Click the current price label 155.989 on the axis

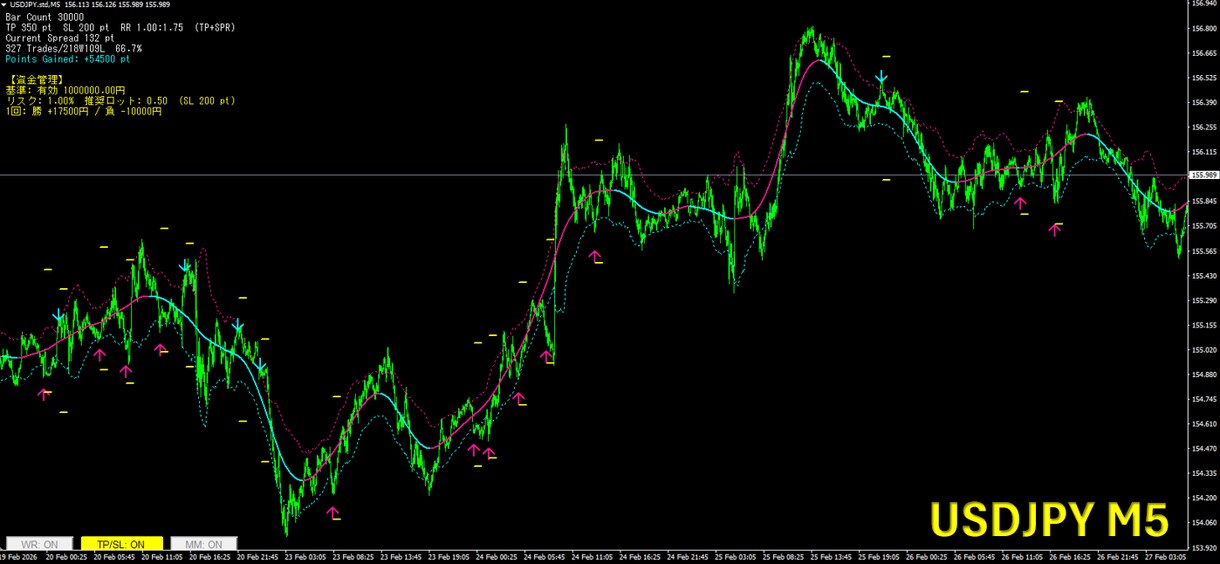tap(1204, 175)
